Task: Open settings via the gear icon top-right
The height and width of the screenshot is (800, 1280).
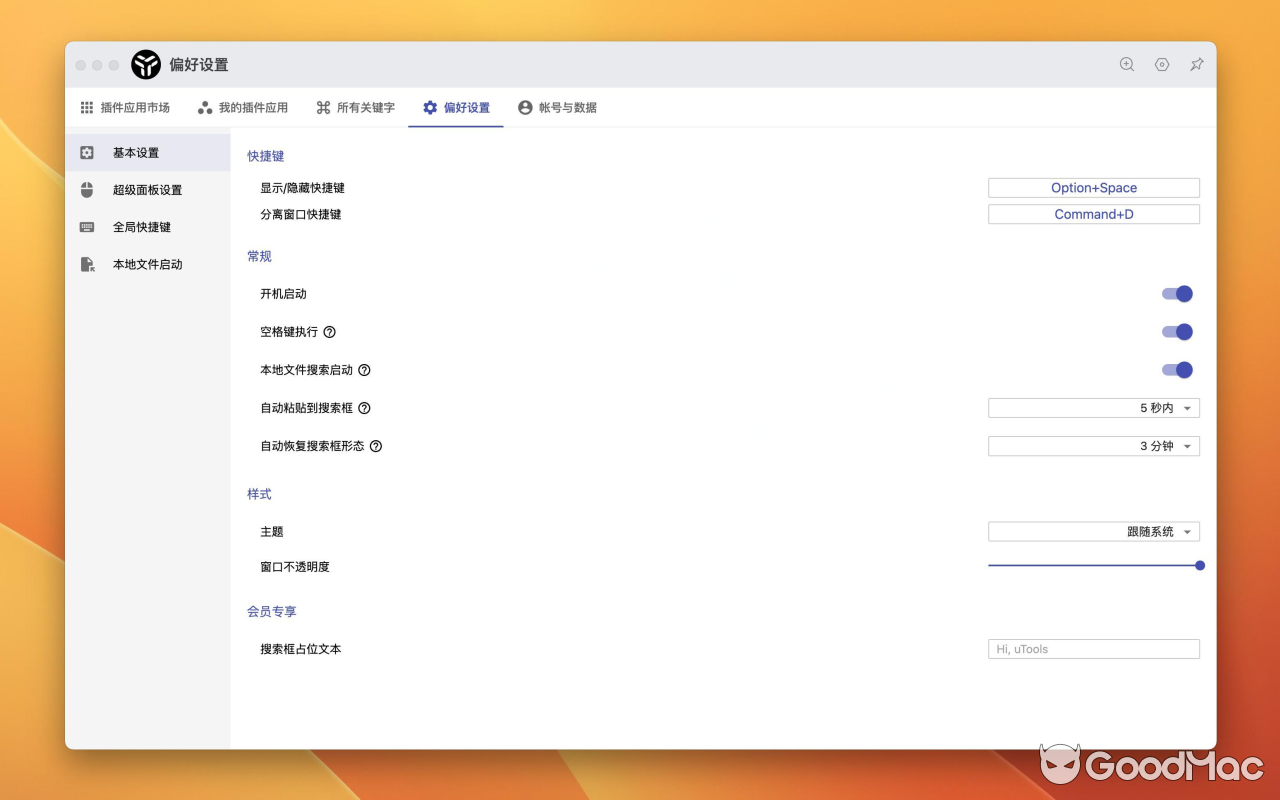Action: (1161, 64)
